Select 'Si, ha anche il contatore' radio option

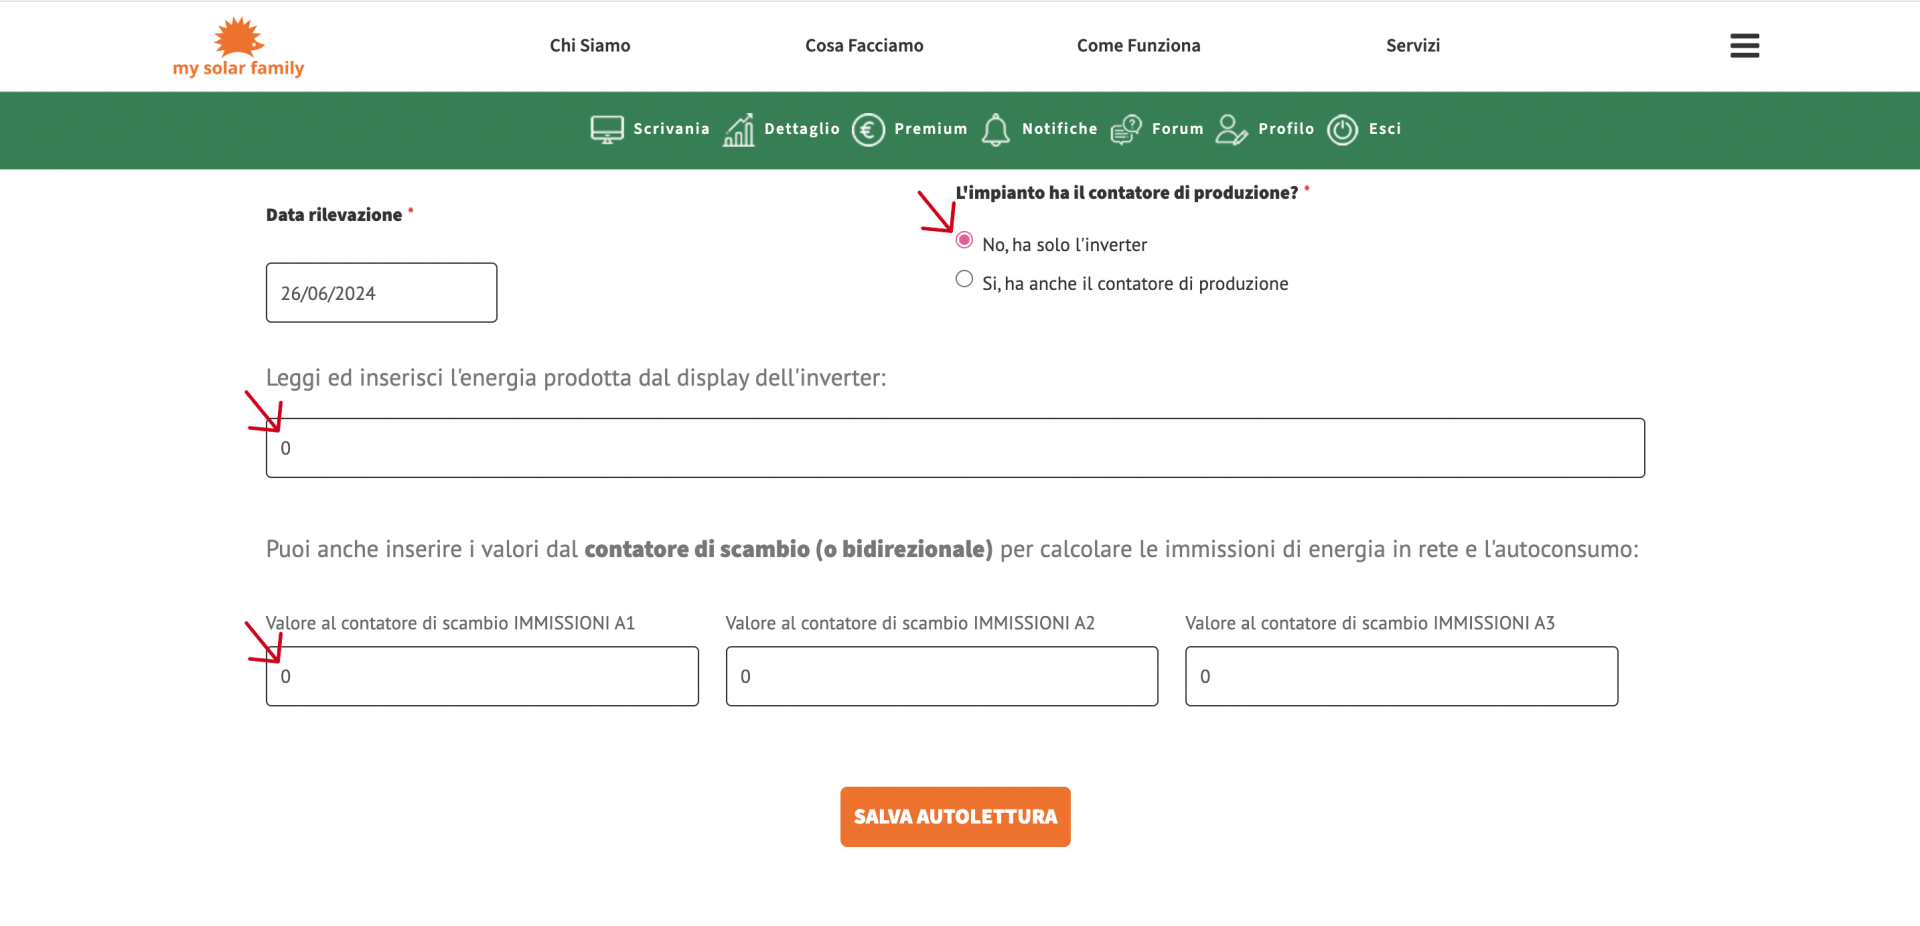964,279
